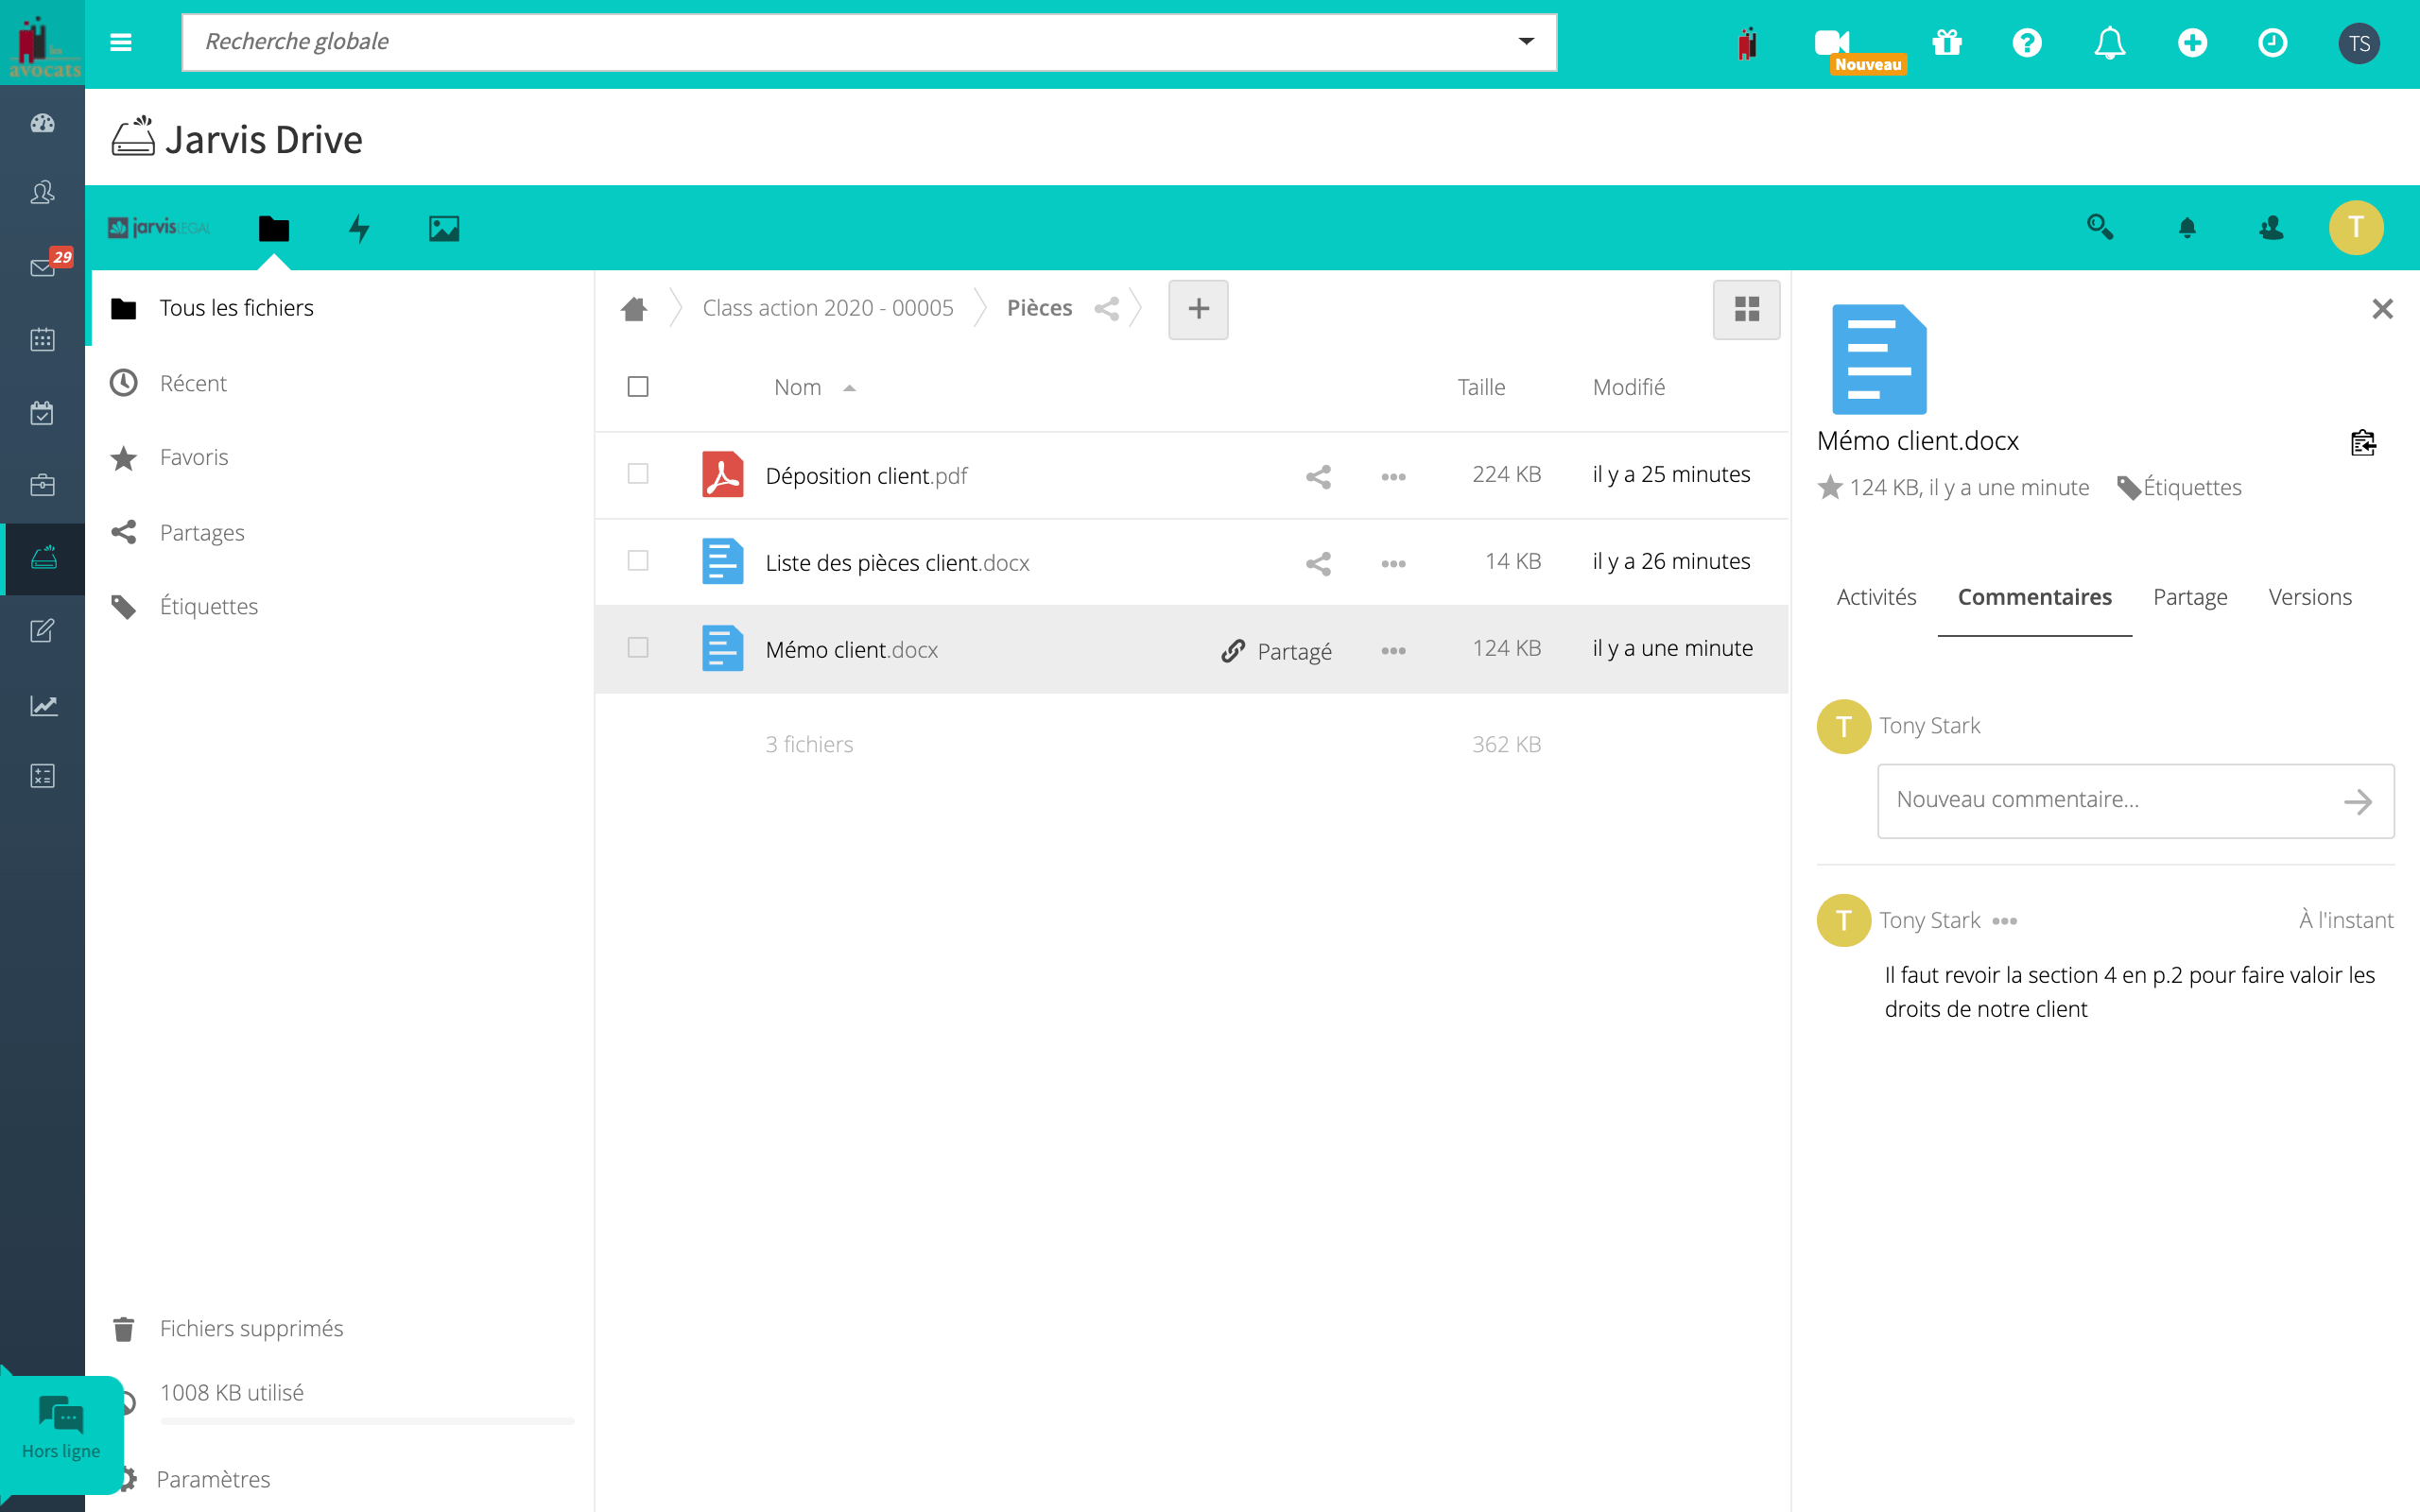
Task: Click the Nouveau commentaire input field
Action: pyautogui.click(x=2106, y=799)
